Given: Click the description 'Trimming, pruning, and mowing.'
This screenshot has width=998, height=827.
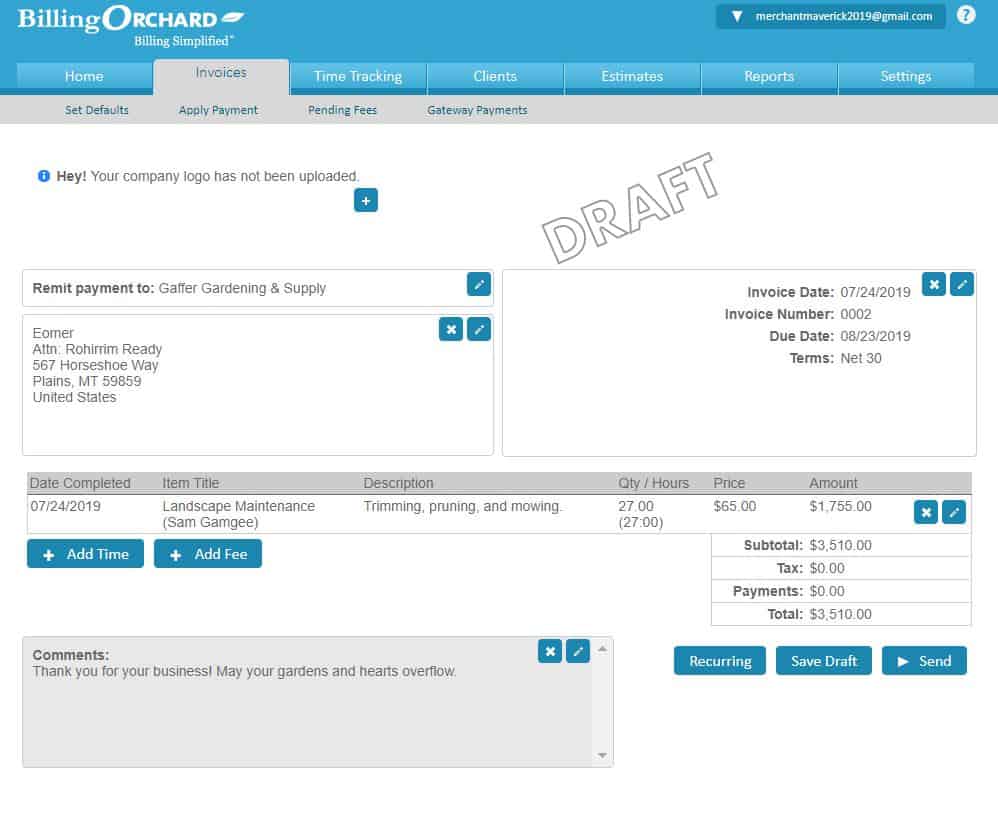Looking at the screenshot, I should (463, 506).
